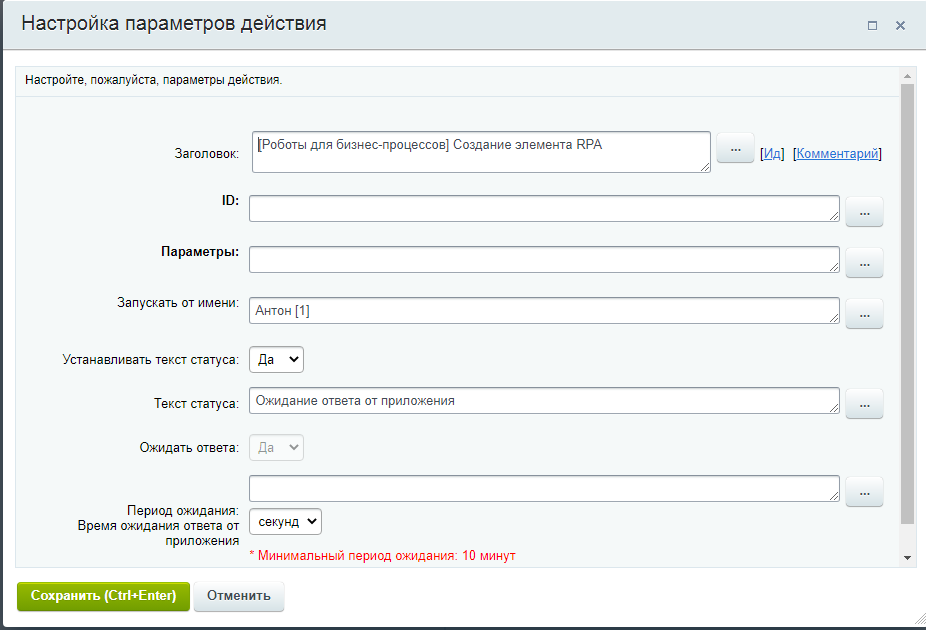
Task: Open the Комментарий link
Action: pos(837,154)
